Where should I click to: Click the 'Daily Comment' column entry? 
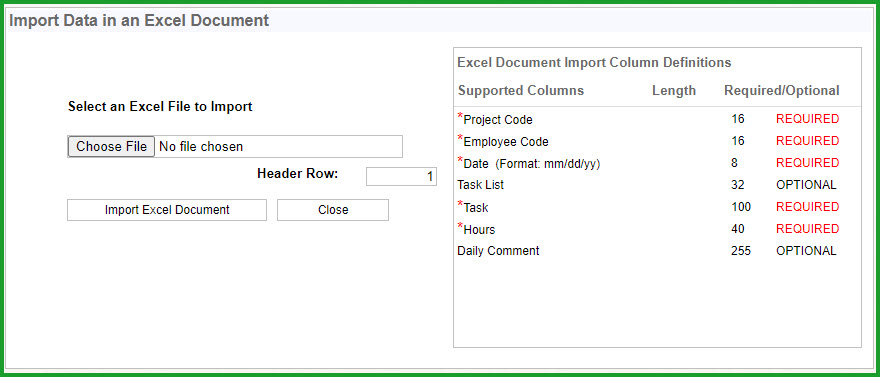click(498, 251)
